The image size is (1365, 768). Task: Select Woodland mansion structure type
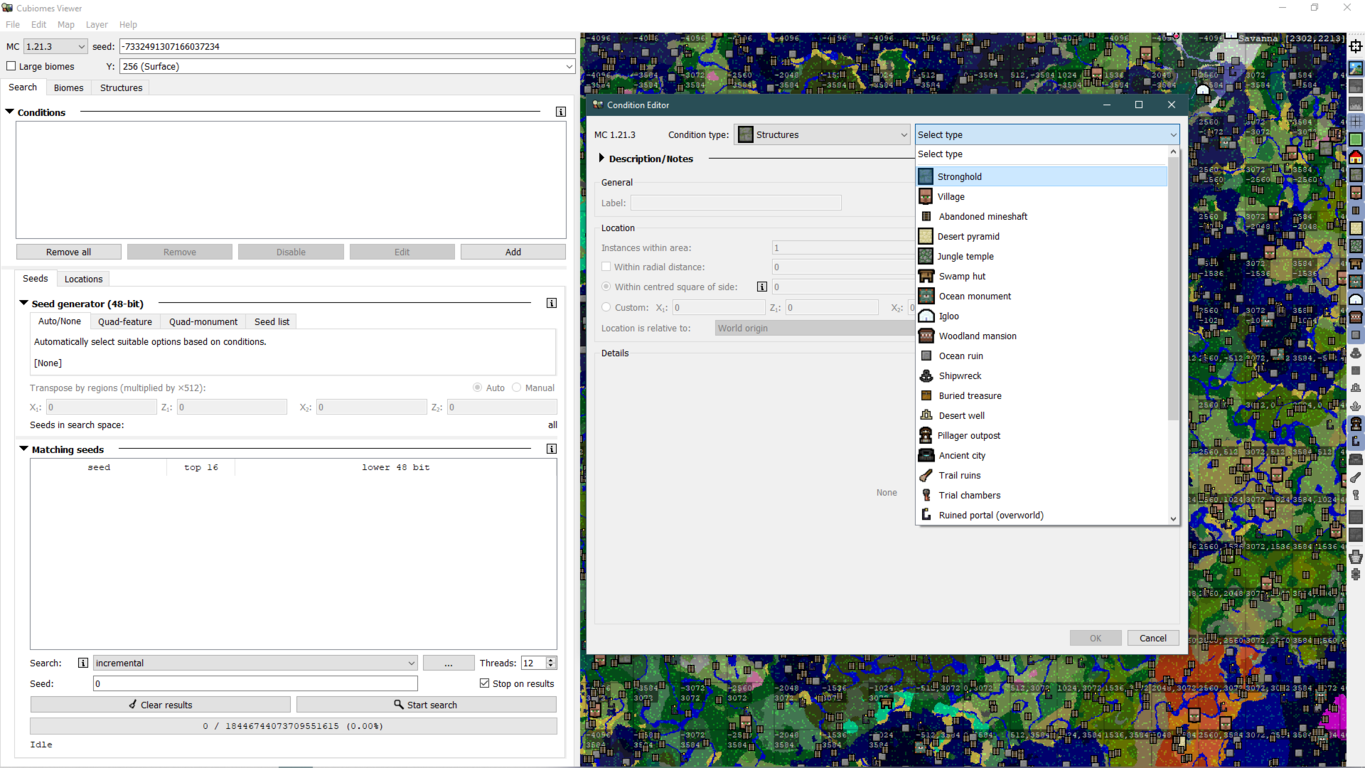(976, 336)
